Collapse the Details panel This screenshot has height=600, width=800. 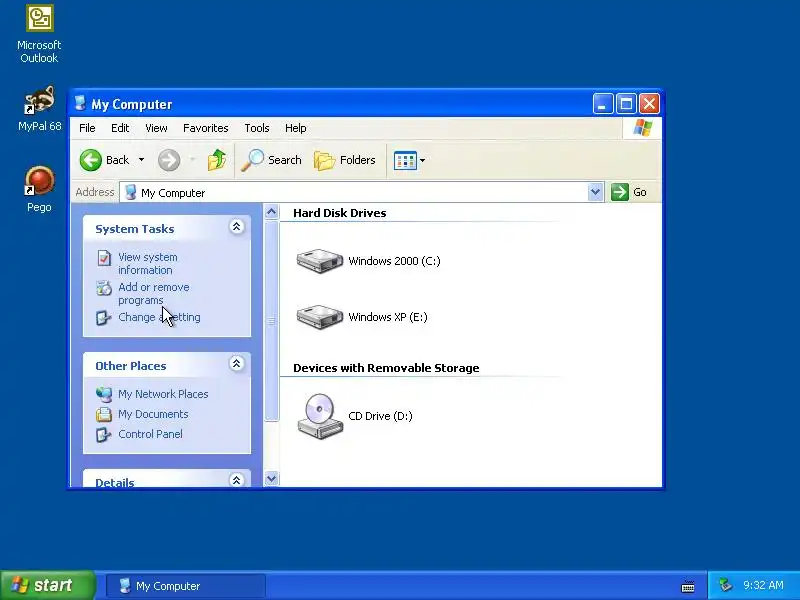pos(236,480)
